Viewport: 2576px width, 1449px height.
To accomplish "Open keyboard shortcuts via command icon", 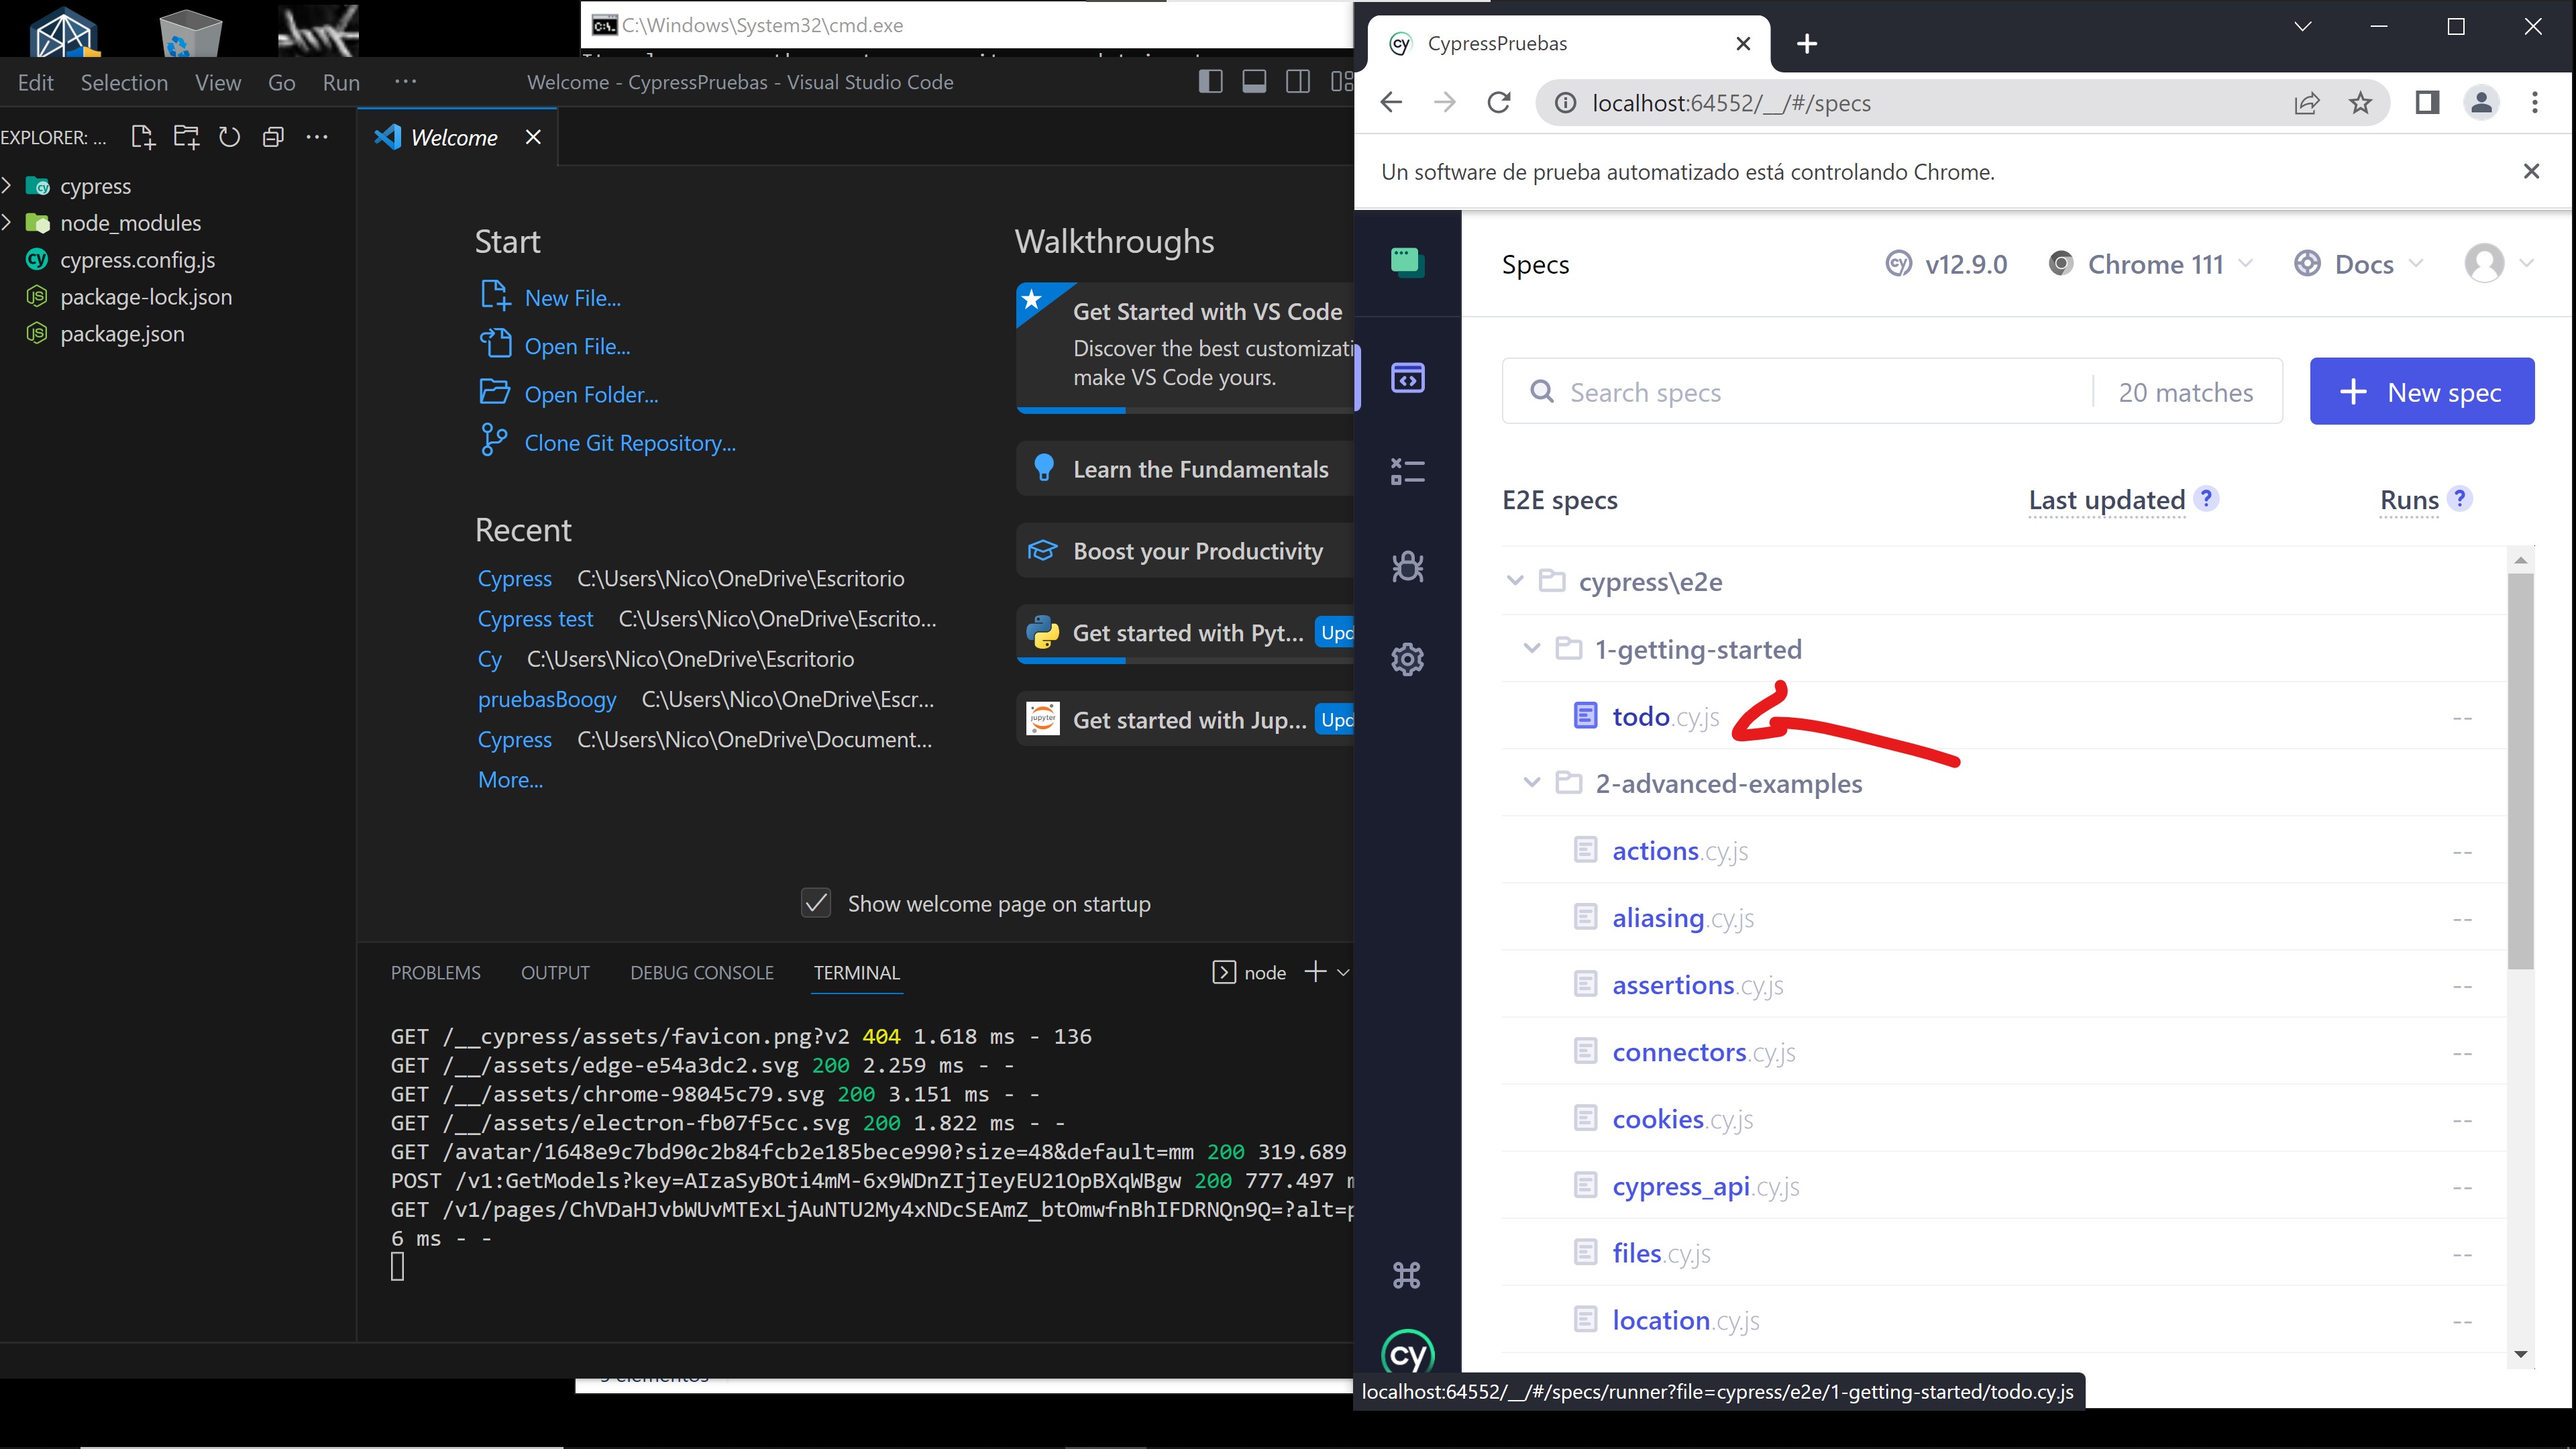I will coord(1407,1275).
